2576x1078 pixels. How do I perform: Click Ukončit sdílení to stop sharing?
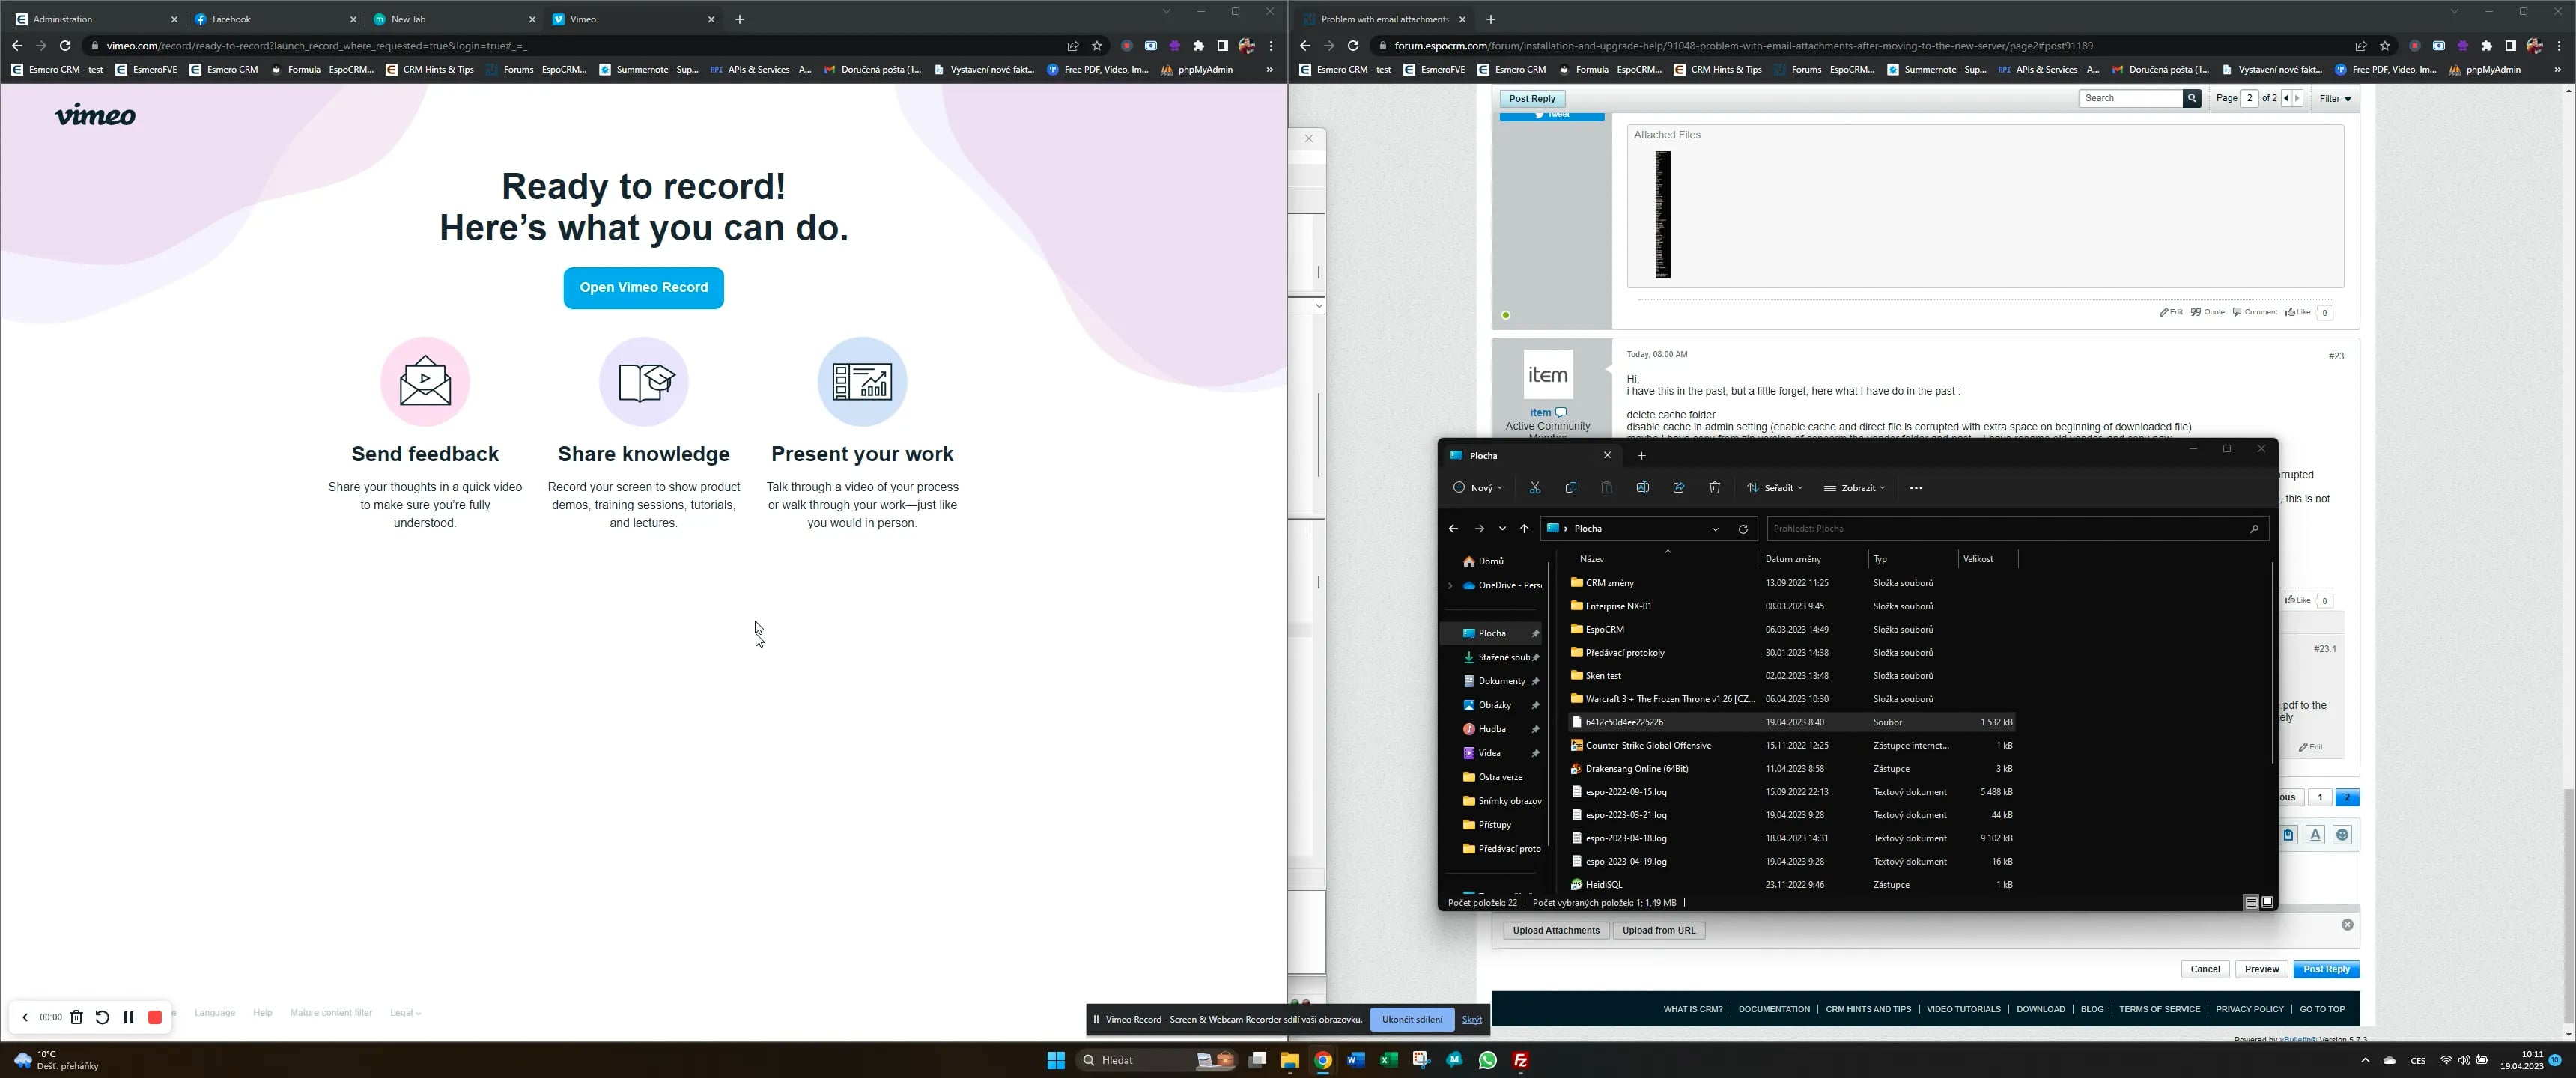tap(1411, 1019)
